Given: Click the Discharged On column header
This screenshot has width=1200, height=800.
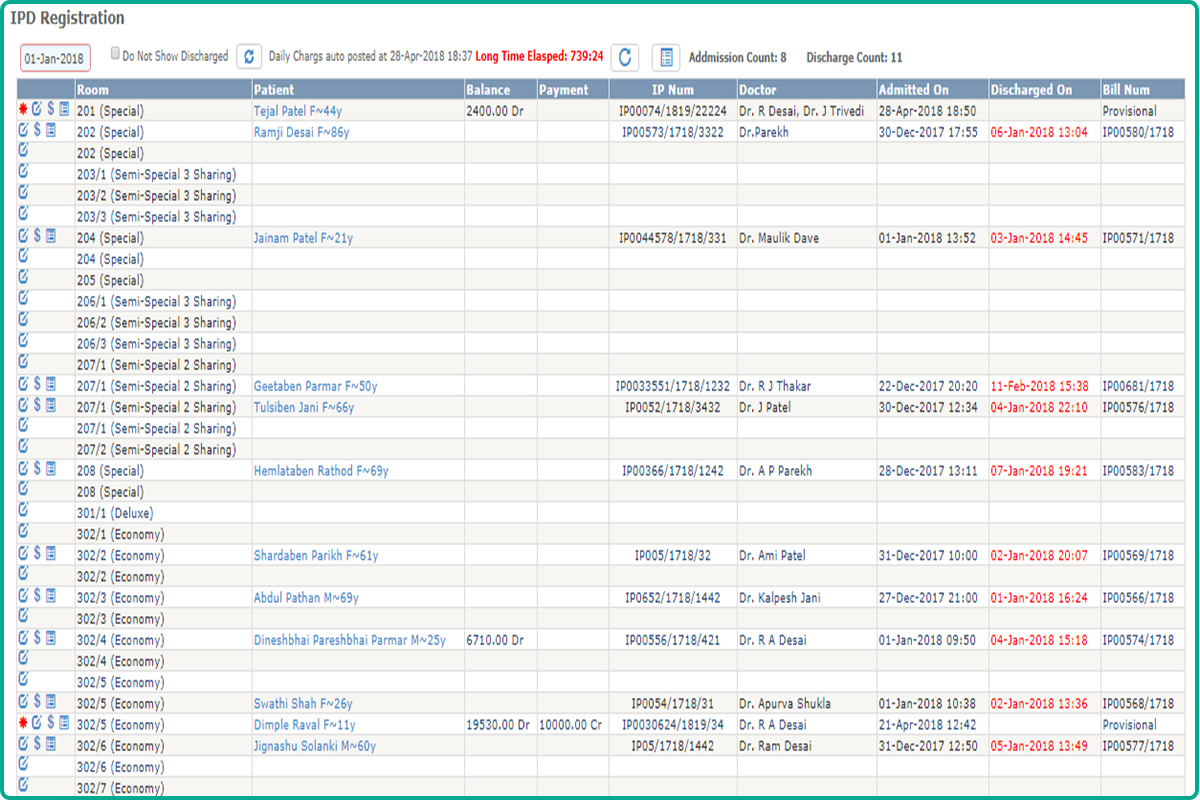Looking at the screenshot, I should point(1030,90).
